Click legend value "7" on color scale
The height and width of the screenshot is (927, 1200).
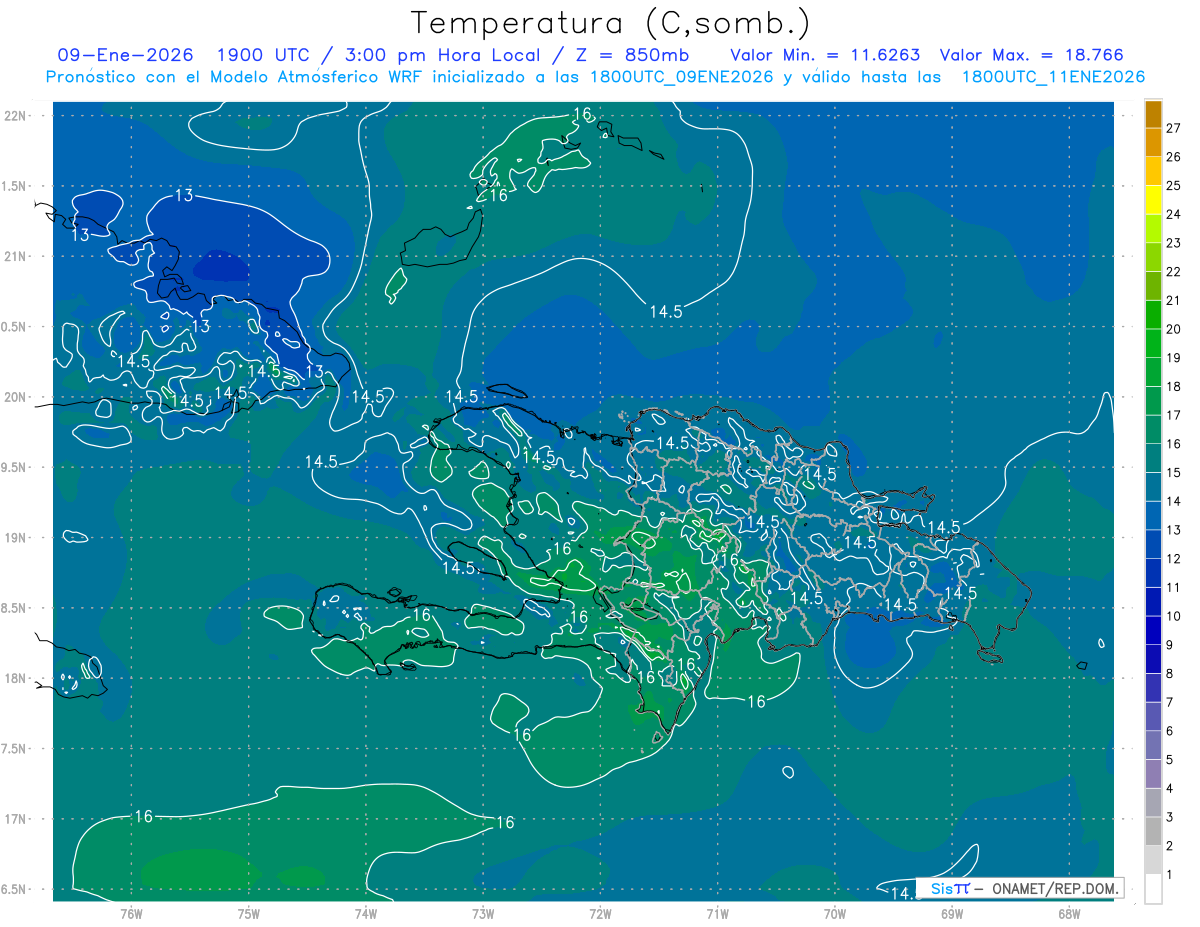(x=1170, y=702)
